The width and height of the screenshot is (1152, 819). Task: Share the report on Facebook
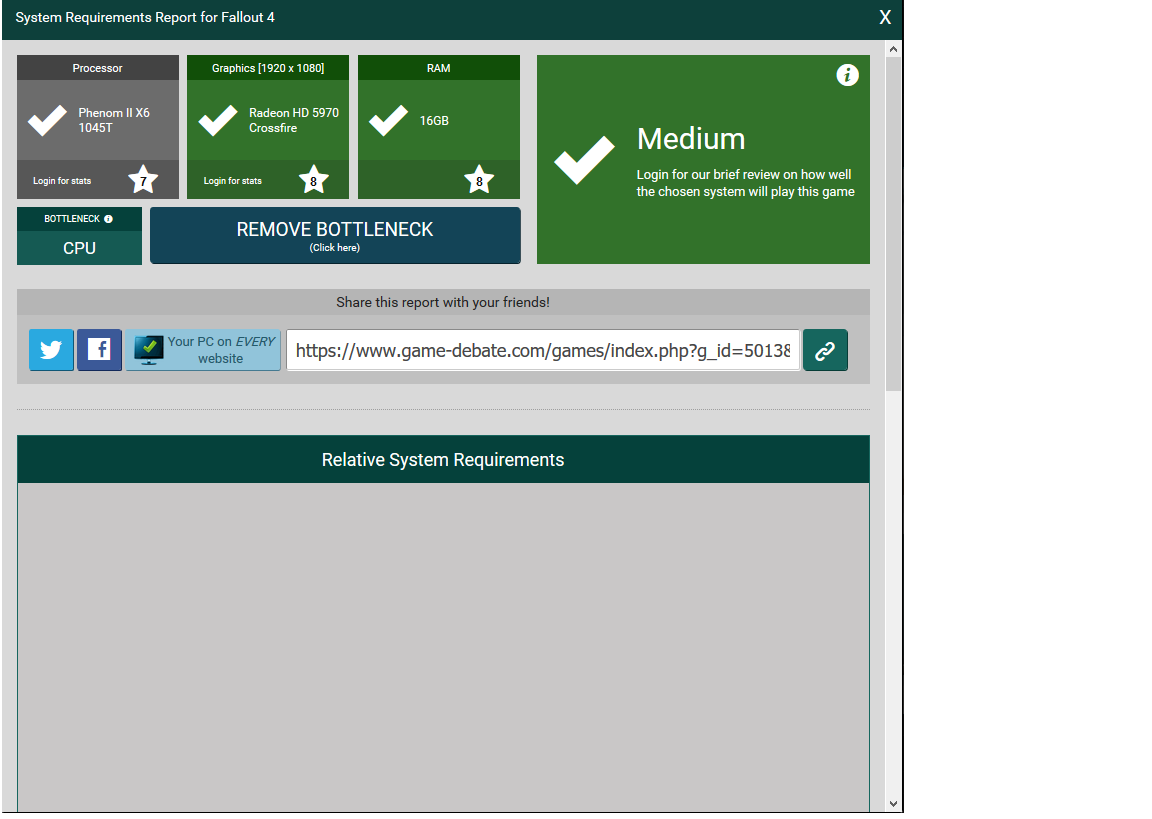tap(99, 350)
